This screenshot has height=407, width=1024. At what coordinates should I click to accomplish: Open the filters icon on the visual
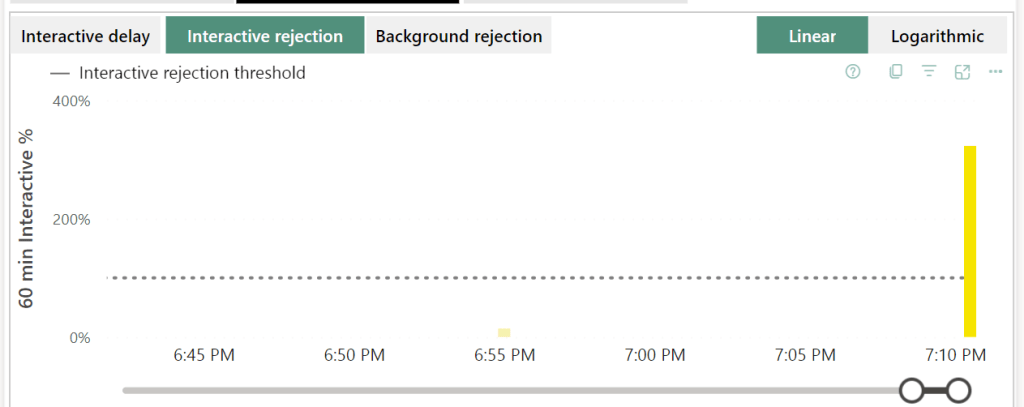tap(929, 72)
